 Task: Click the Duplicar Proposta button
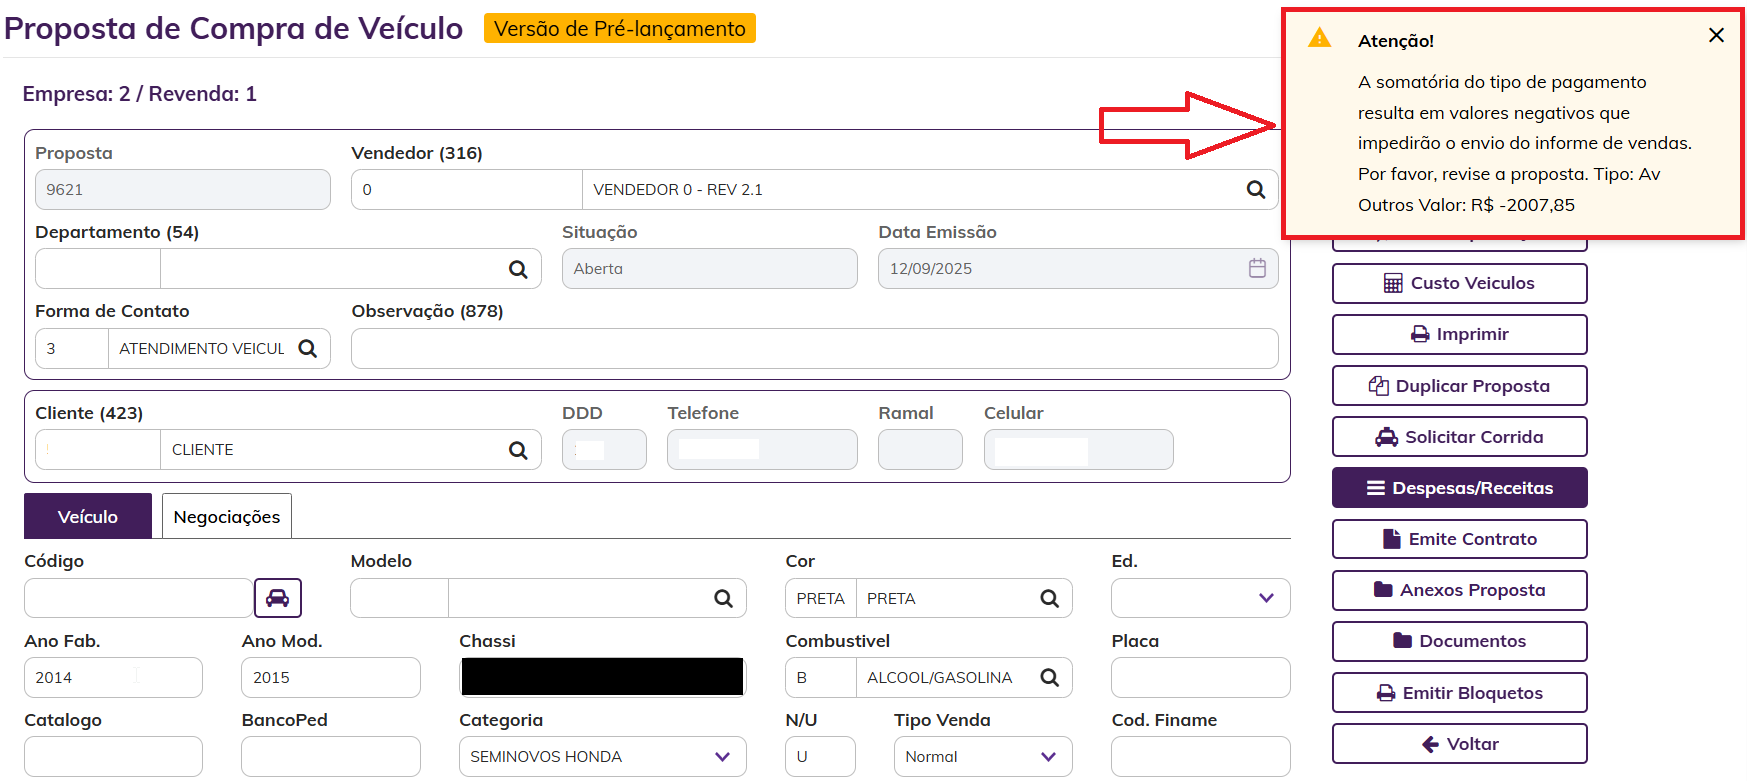(1459, 386)
